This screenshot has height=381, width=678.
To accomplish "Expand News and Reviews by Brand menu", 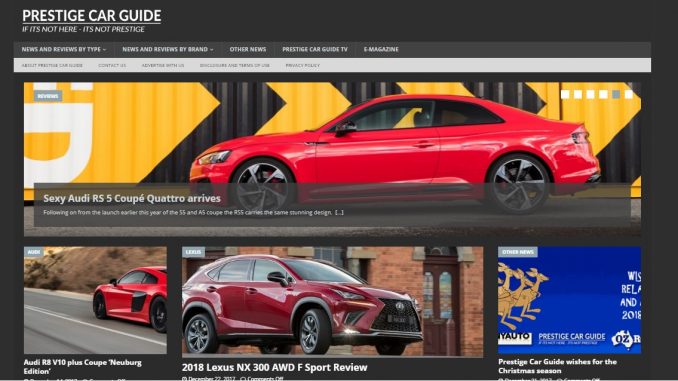I will pos(168,49).
